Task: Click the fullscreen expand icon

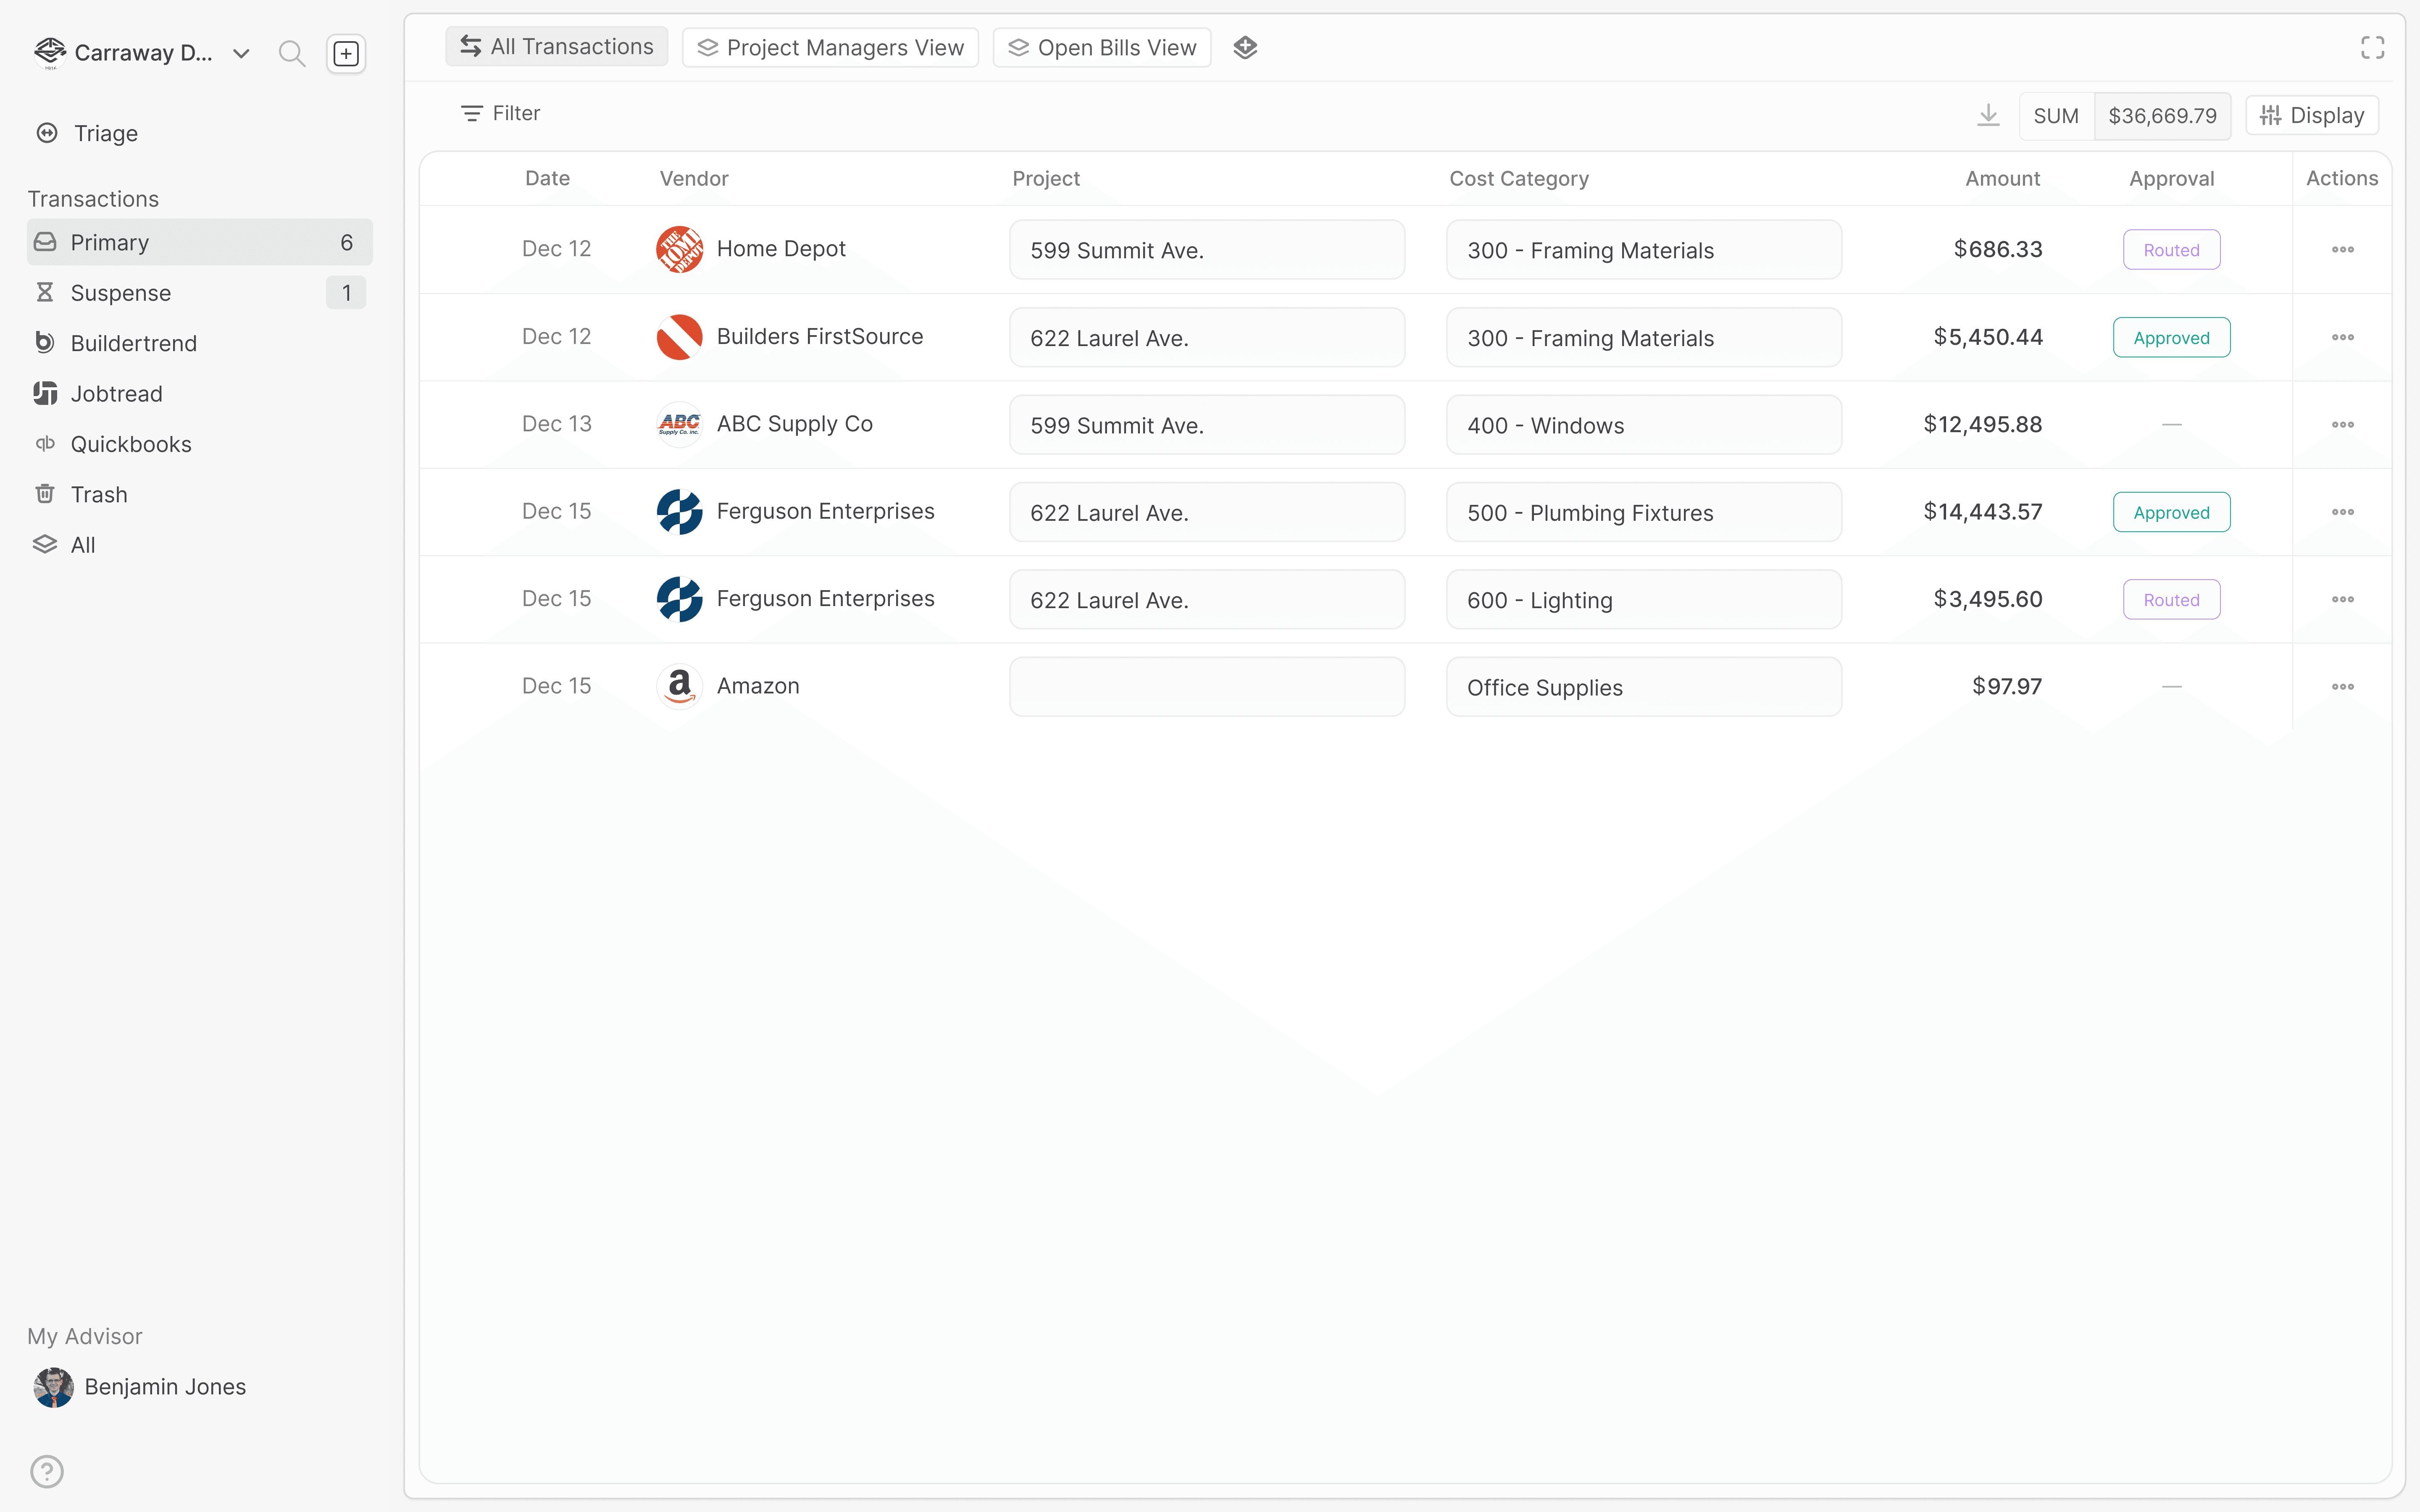Action: pos(2372,47)
